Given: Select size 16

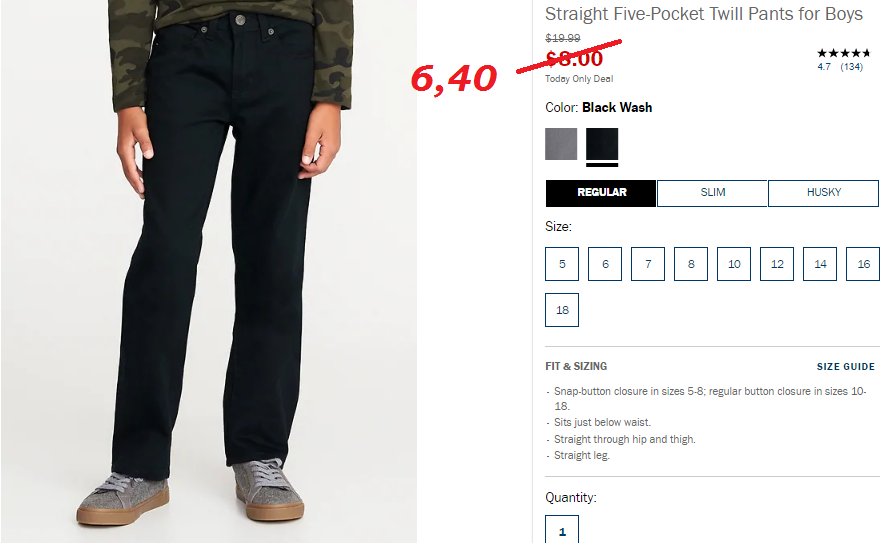Looking at the screenshot, I should (x=863, y=264).
